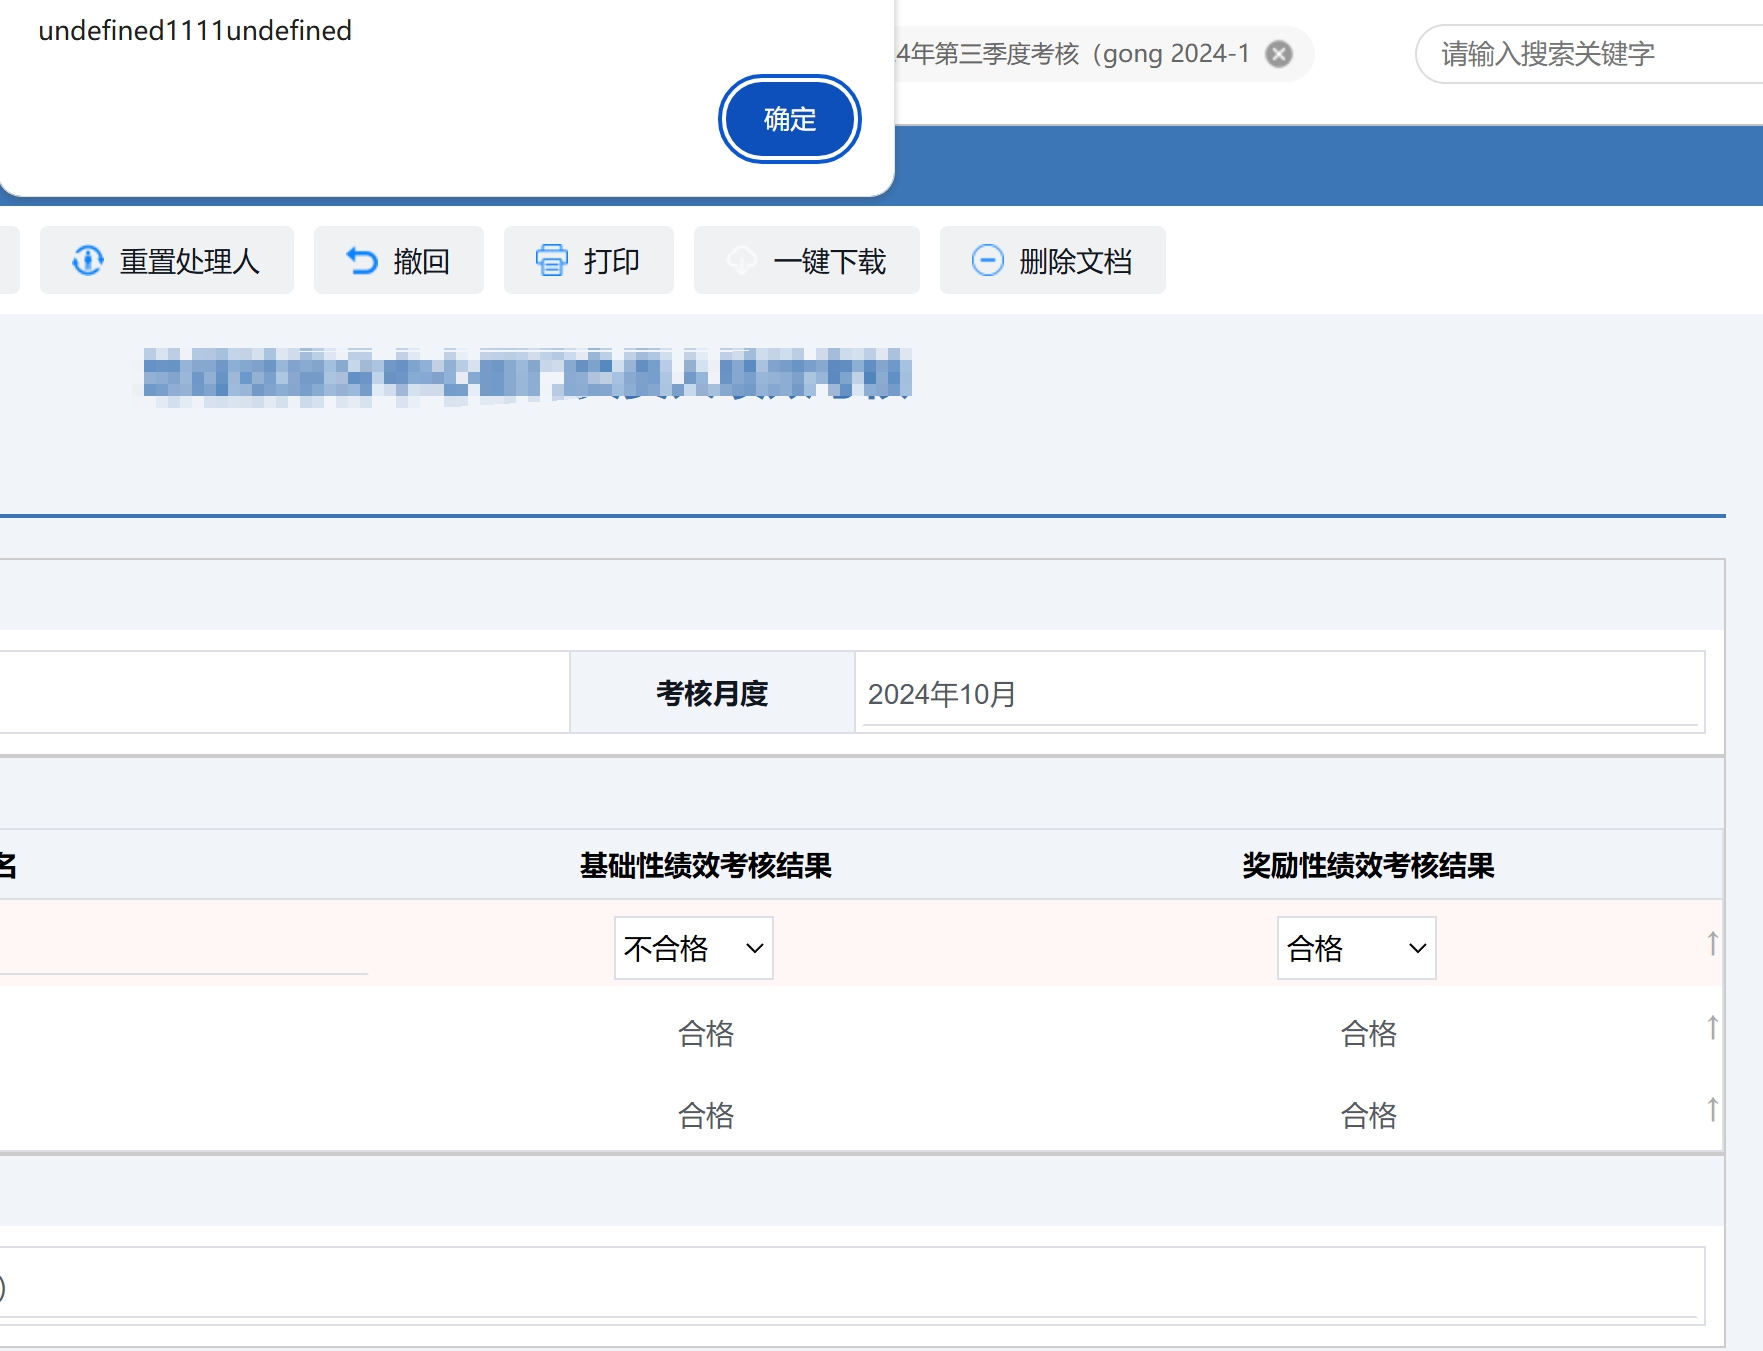This screenshot has height=1351, width=1763.
Task: Select second row 合格 under 基础性绩效考核结果
Action: [x=706, y=1033]
